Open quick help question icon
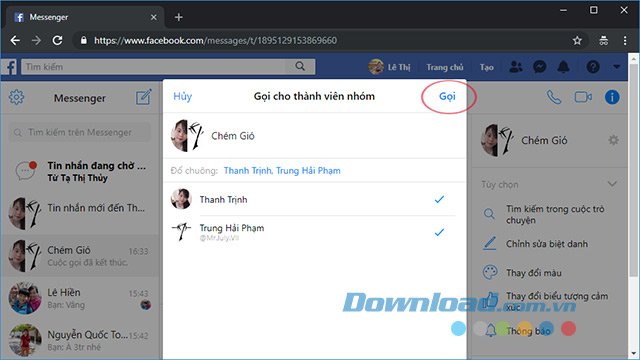The image size is (640, 360). [593, 67]
